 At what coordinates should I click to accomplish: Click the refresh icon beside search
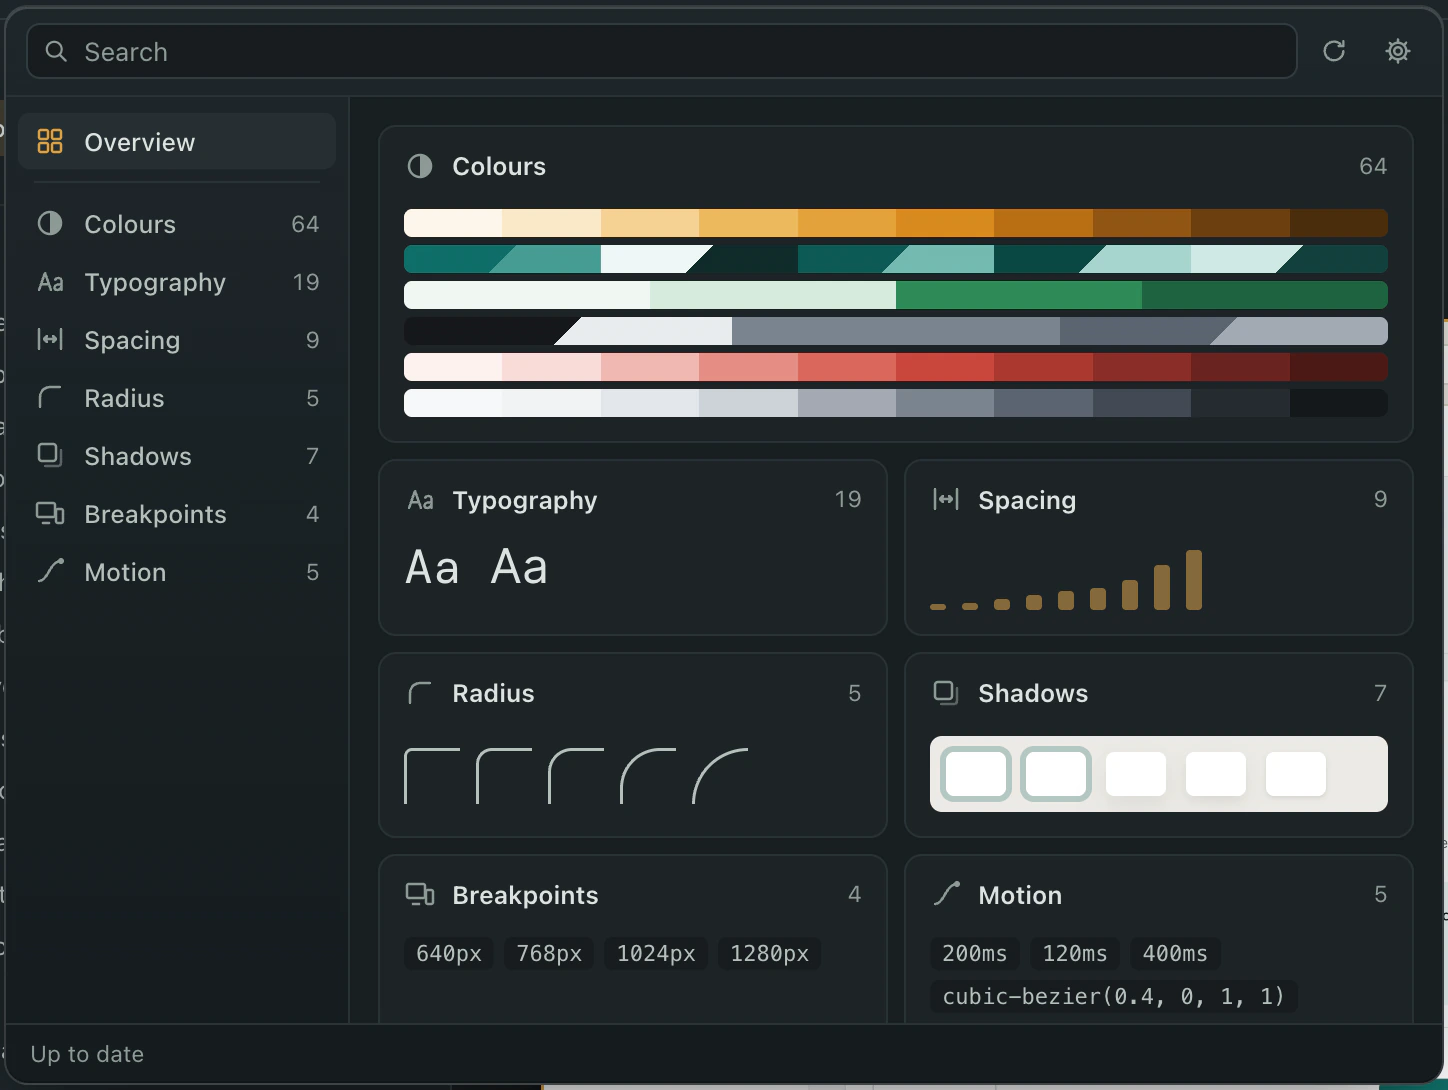tap(1334, 51)
